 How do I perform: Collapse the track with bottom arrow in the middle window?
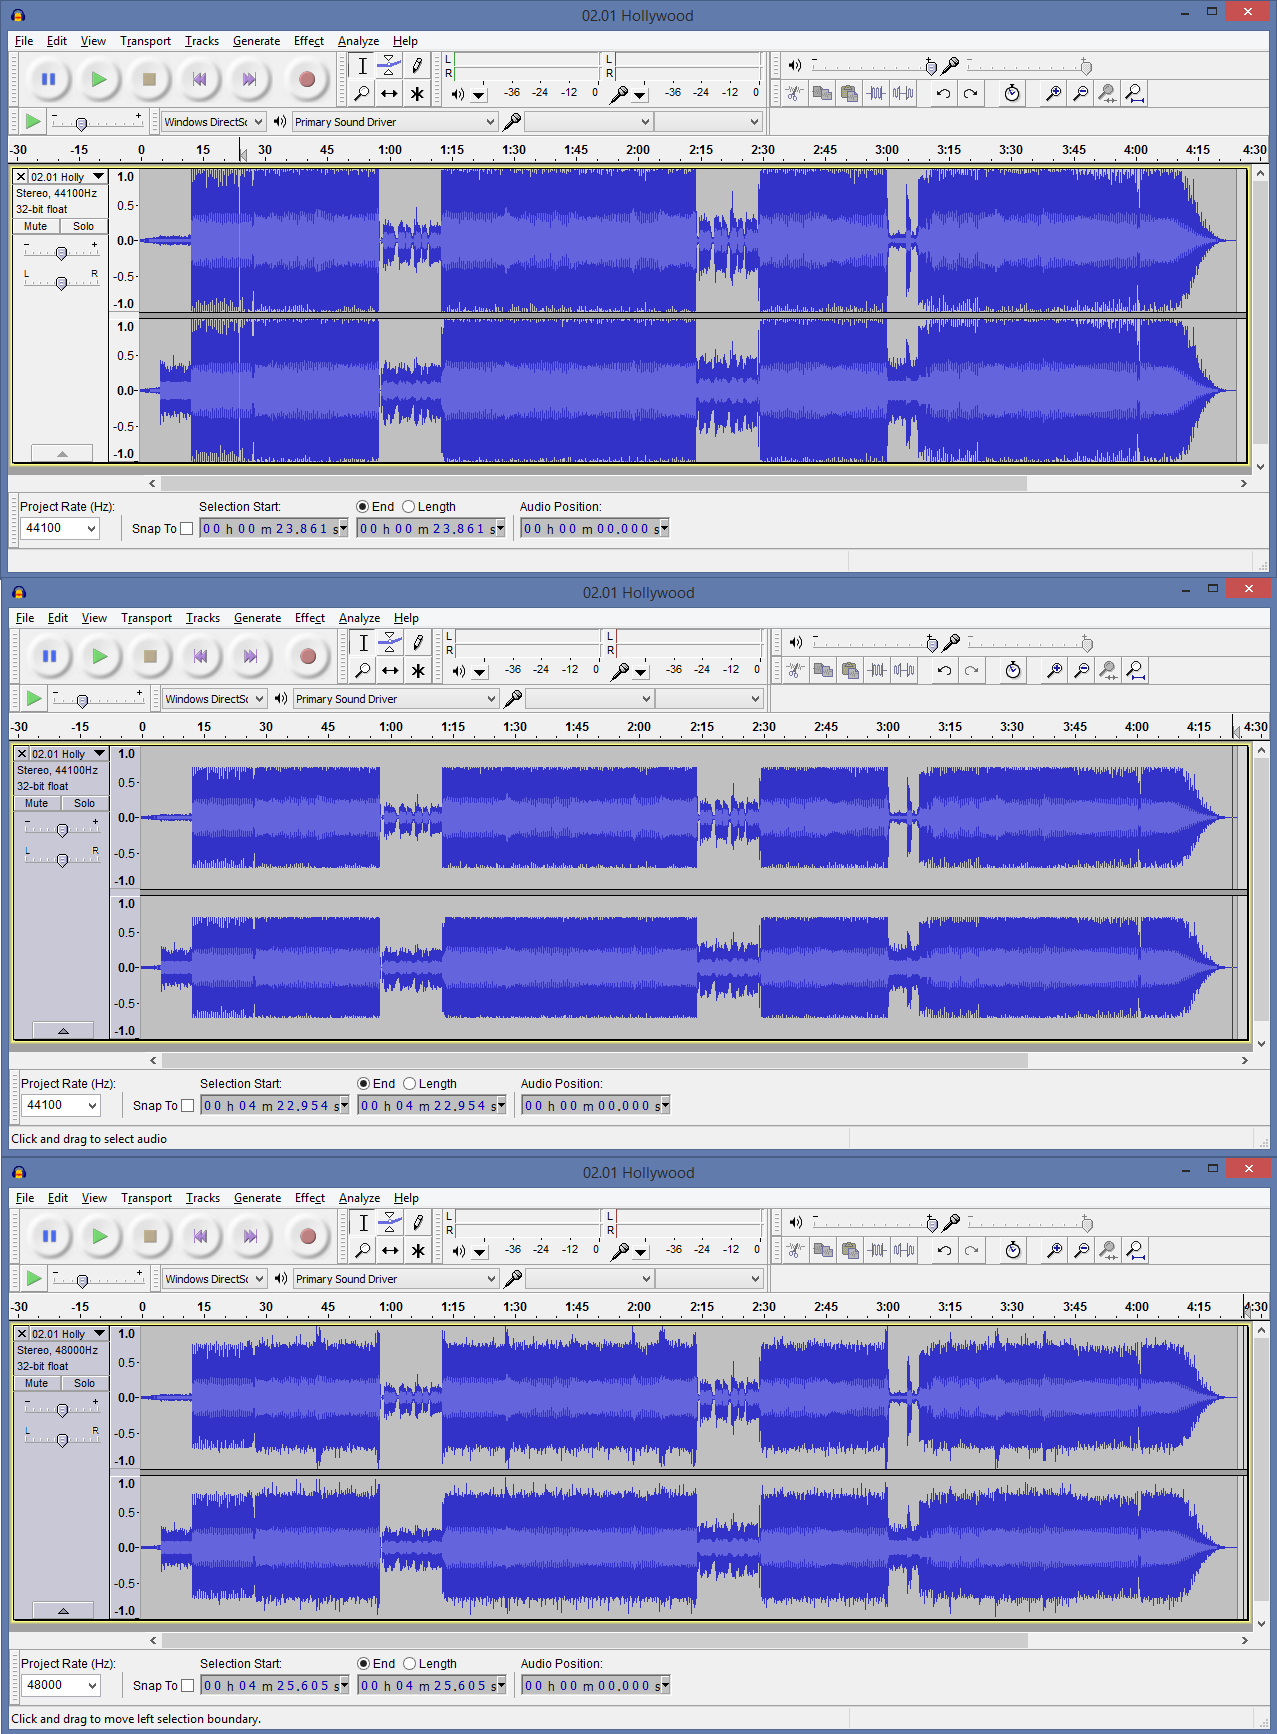(x=63, y=1030)
